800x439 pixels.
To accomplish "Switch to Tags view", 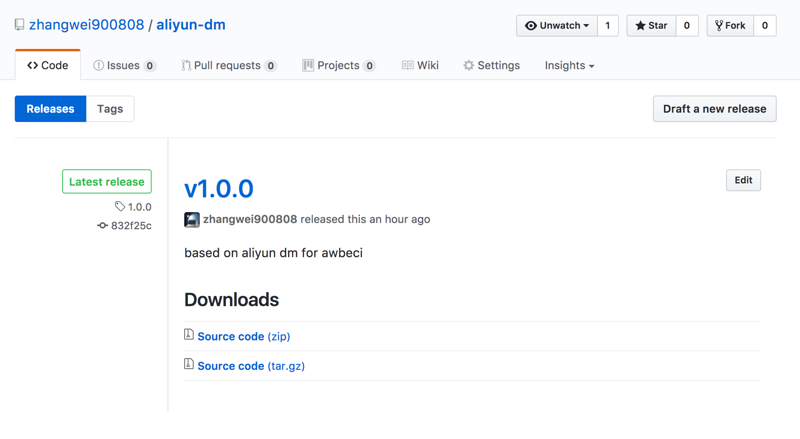I will click(x=110, y=109).
